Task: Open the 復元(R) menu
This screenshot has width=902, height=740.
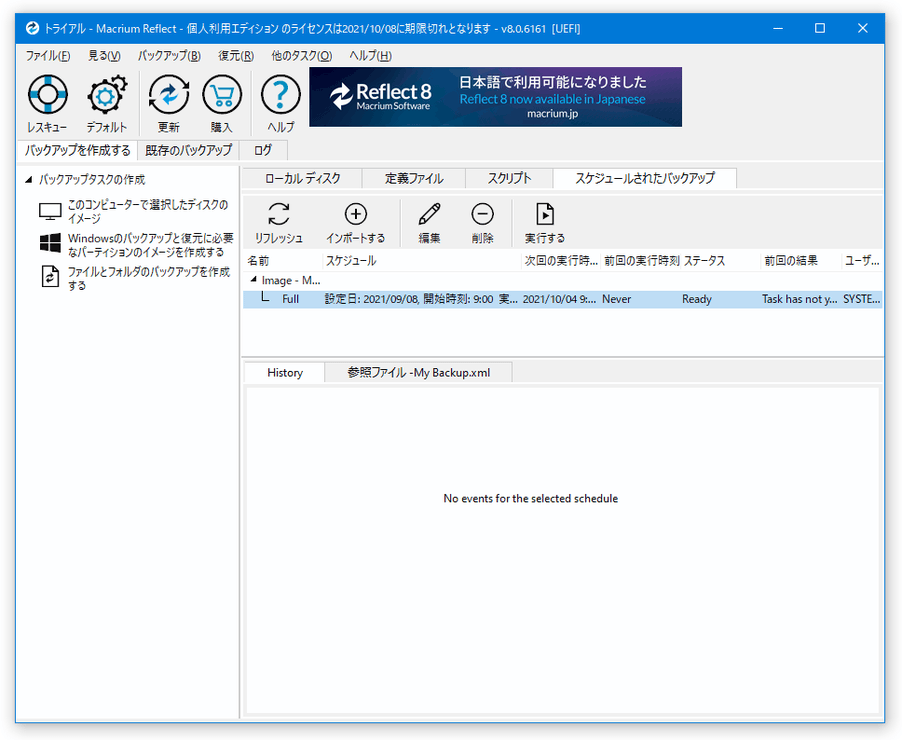Action: 236,56
